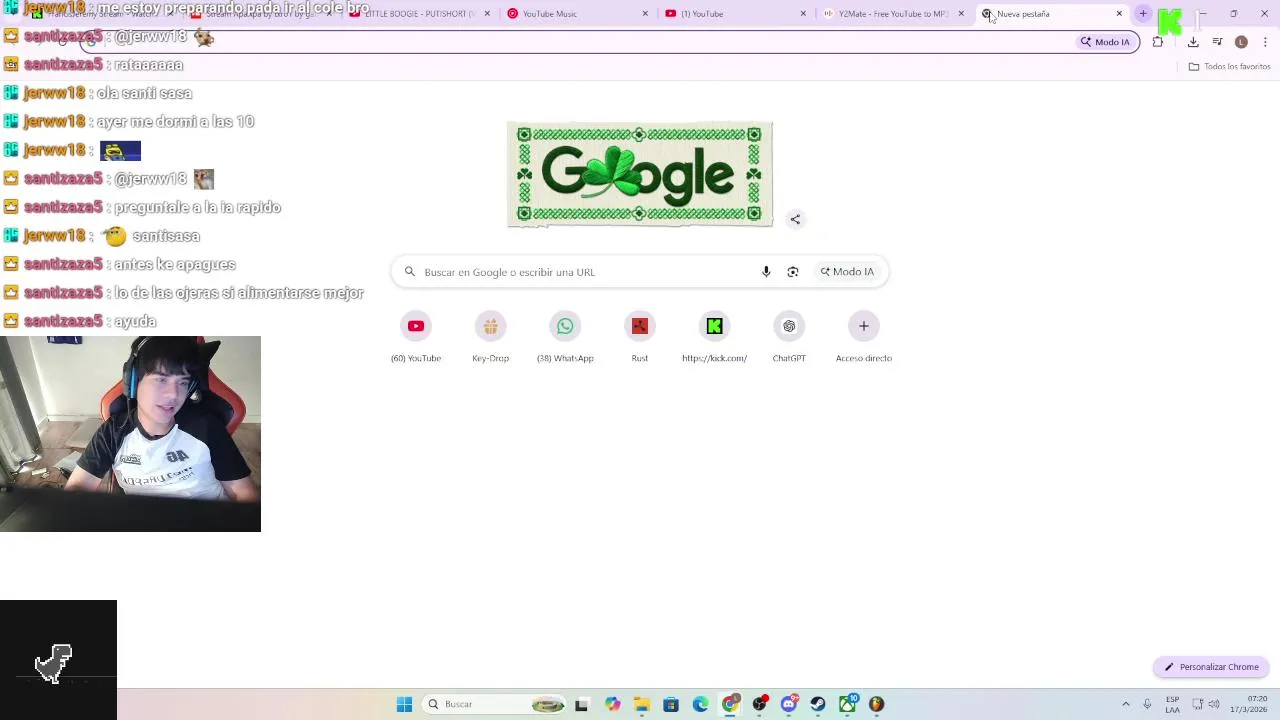Click Personalizar Chrome button

(1212, 667)
